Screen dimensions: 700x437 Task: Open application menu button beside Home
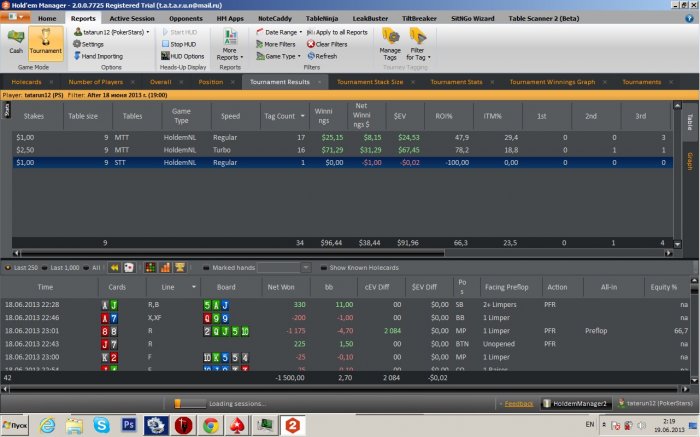[x=16, y=17]
